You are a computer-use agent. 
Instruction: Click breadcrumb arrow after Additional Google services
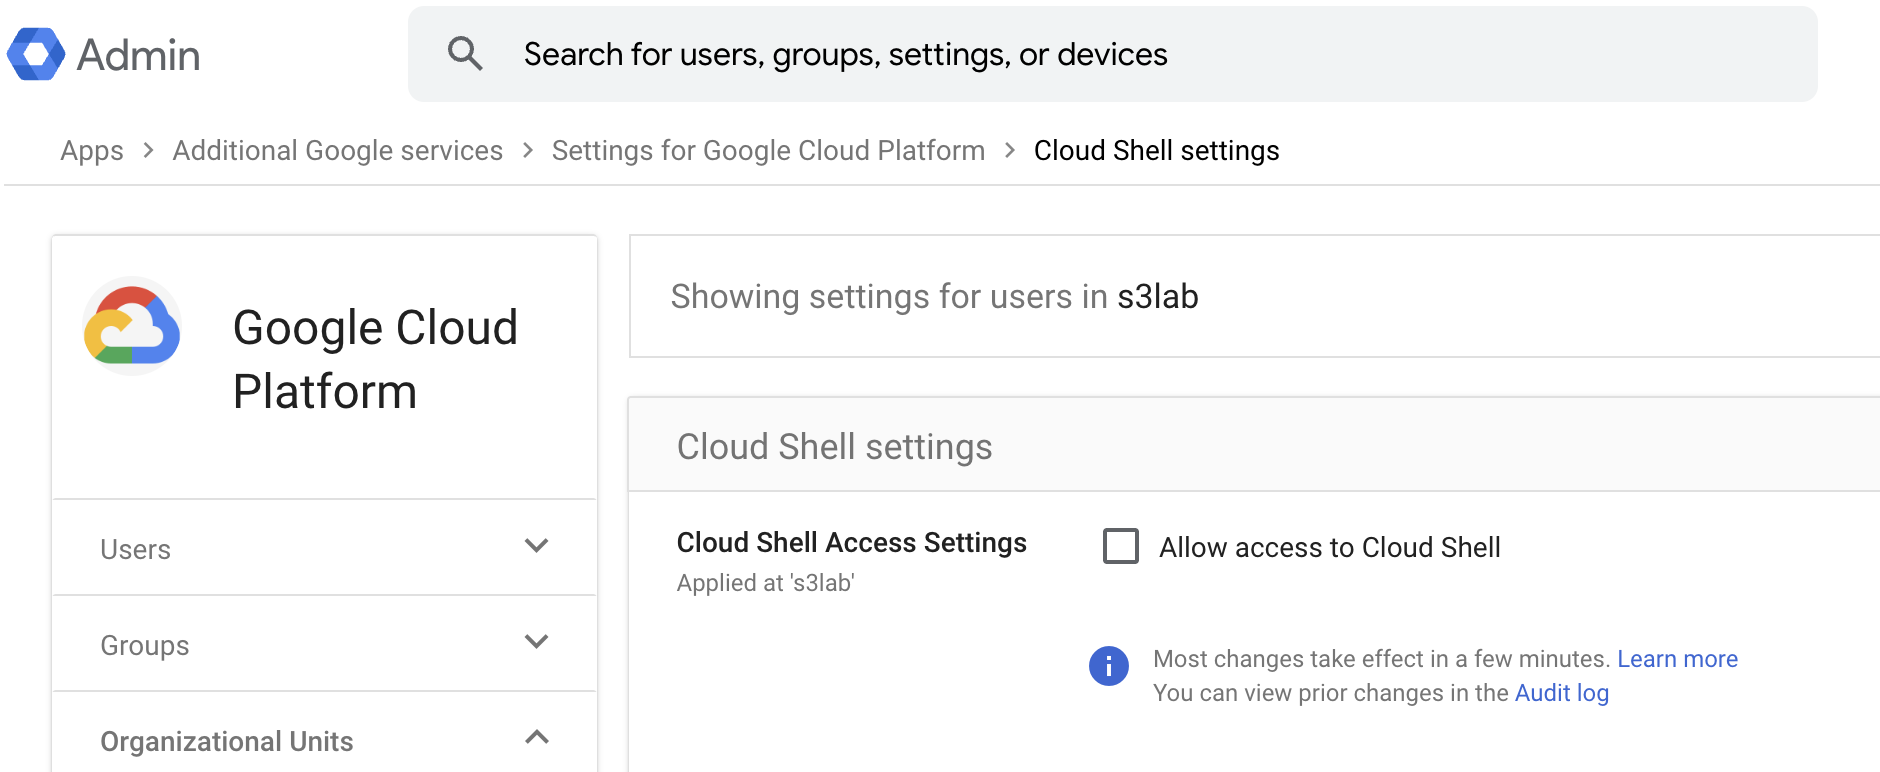[x=528, y=150]
